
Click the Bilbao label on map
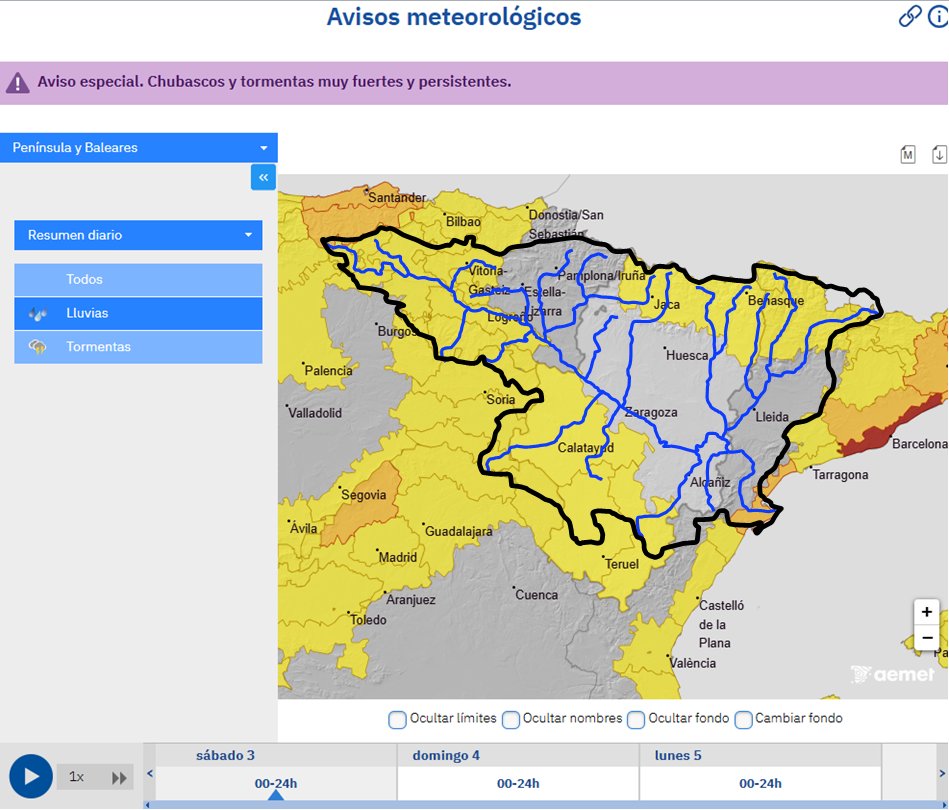point(463,222)
